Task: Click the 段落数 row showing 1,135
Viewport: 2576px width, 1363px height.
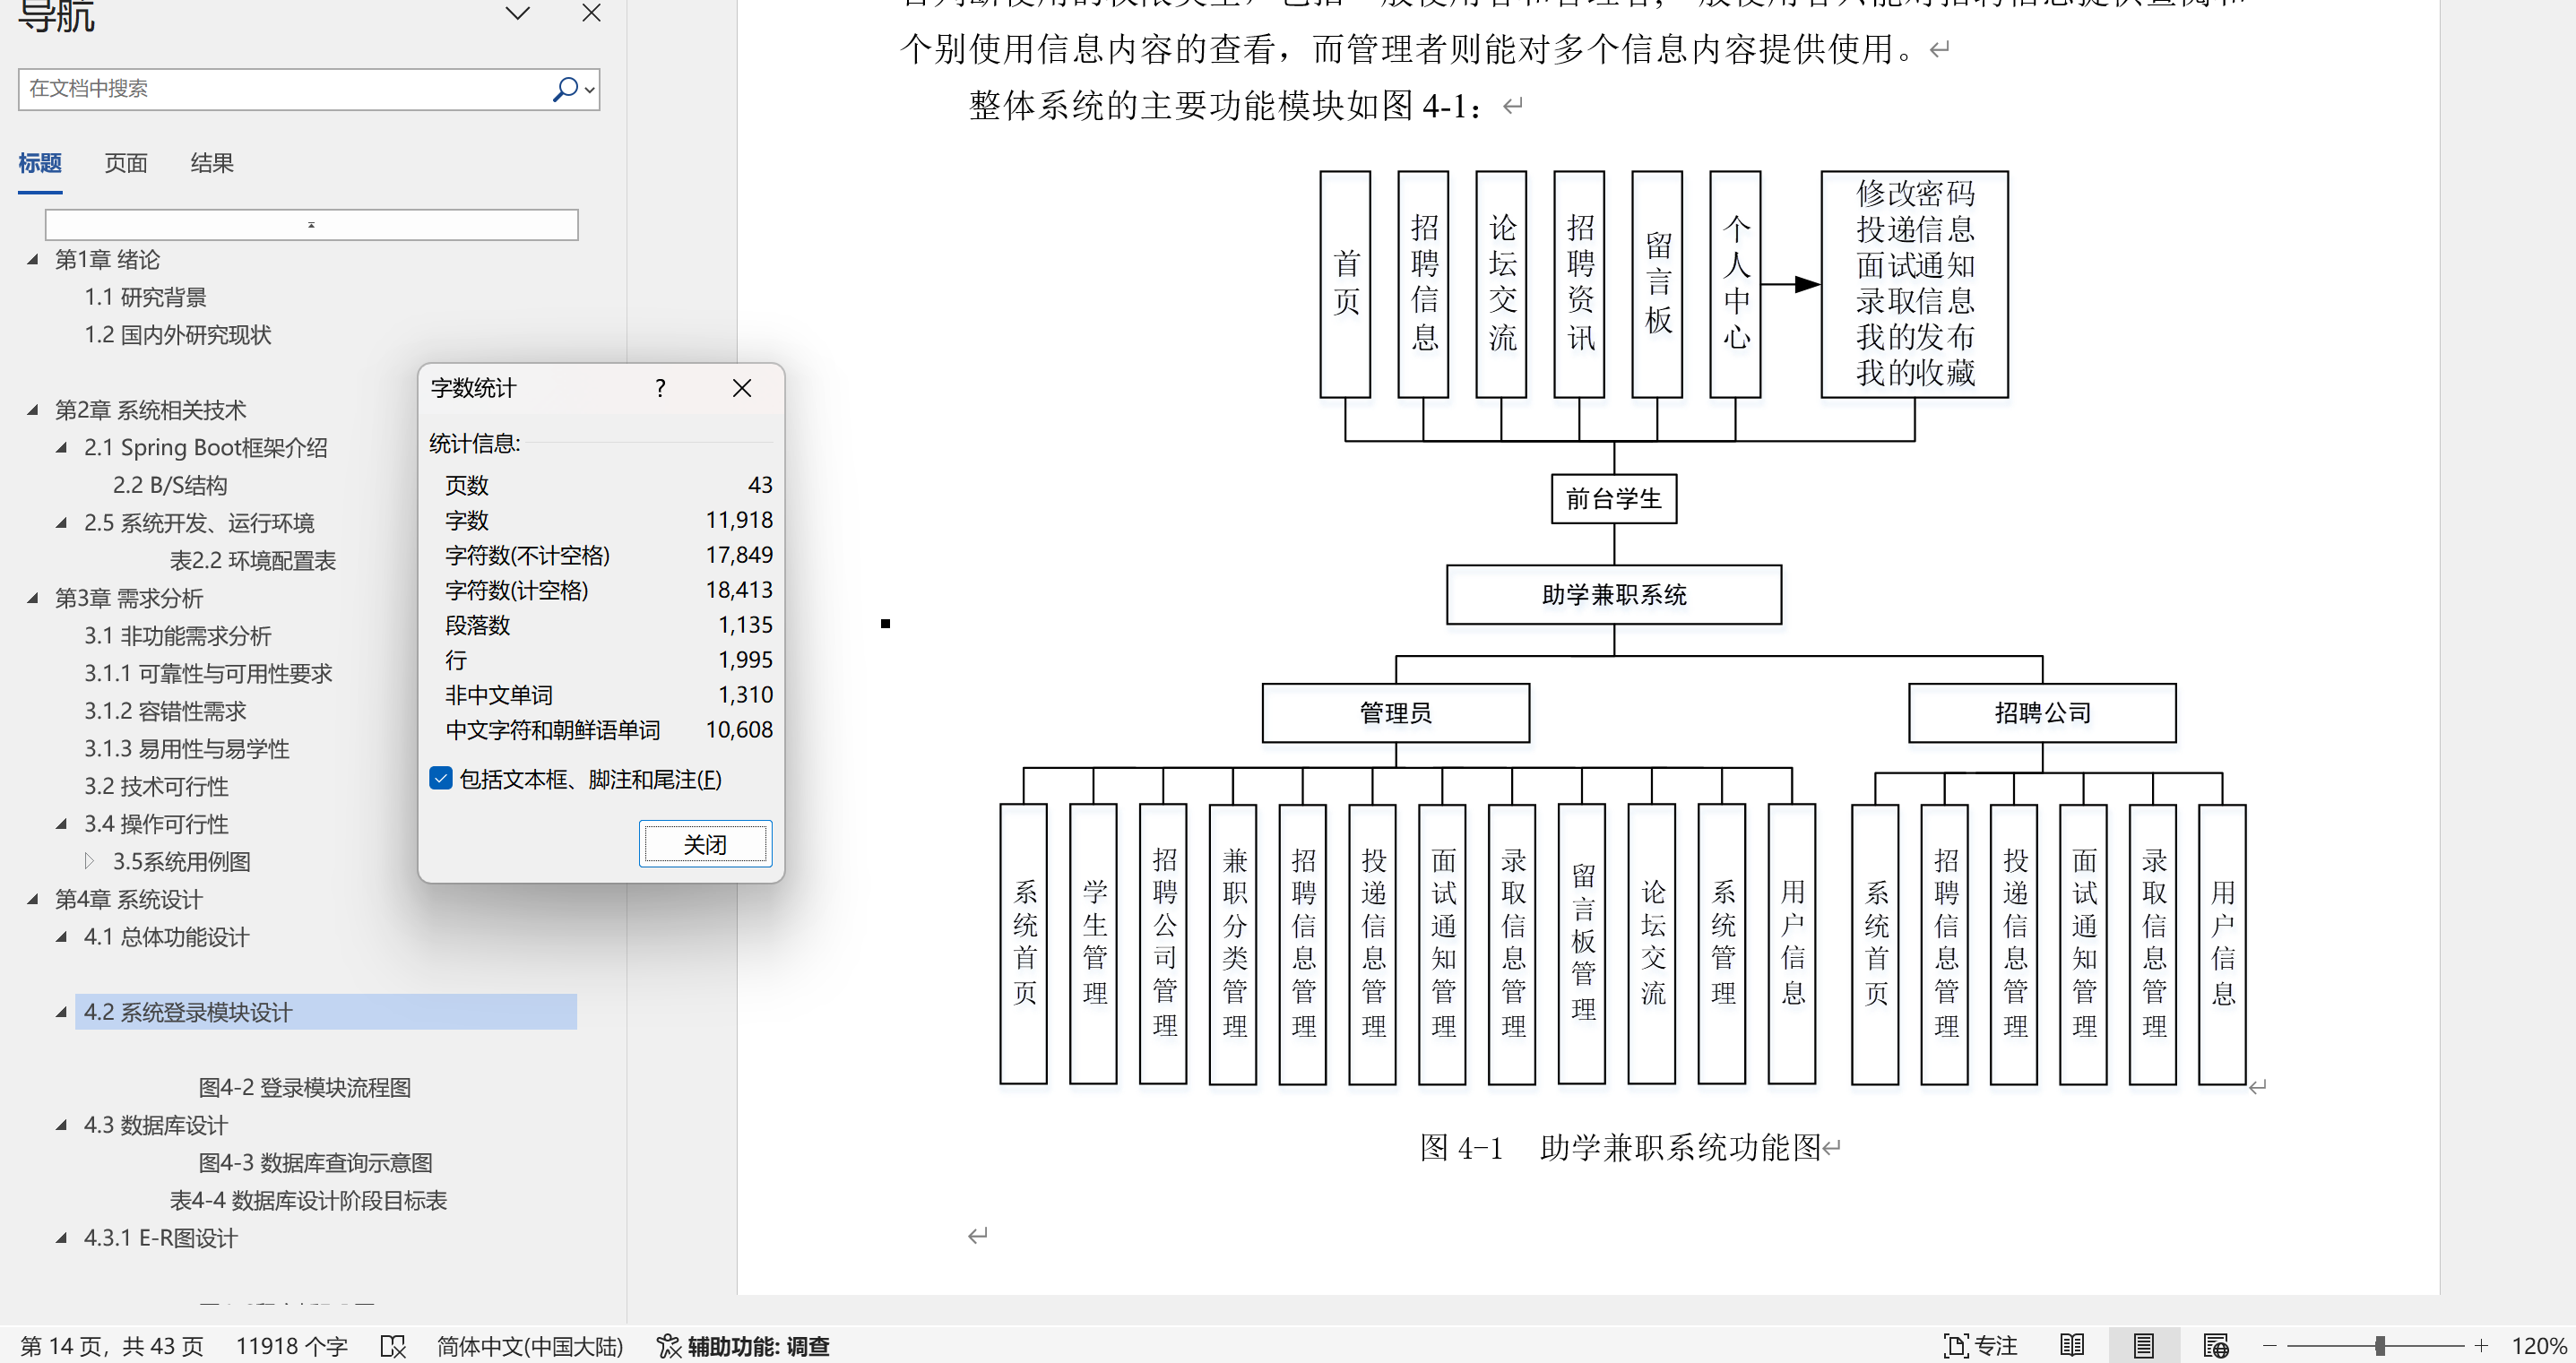Action: (x=608, y=625)
